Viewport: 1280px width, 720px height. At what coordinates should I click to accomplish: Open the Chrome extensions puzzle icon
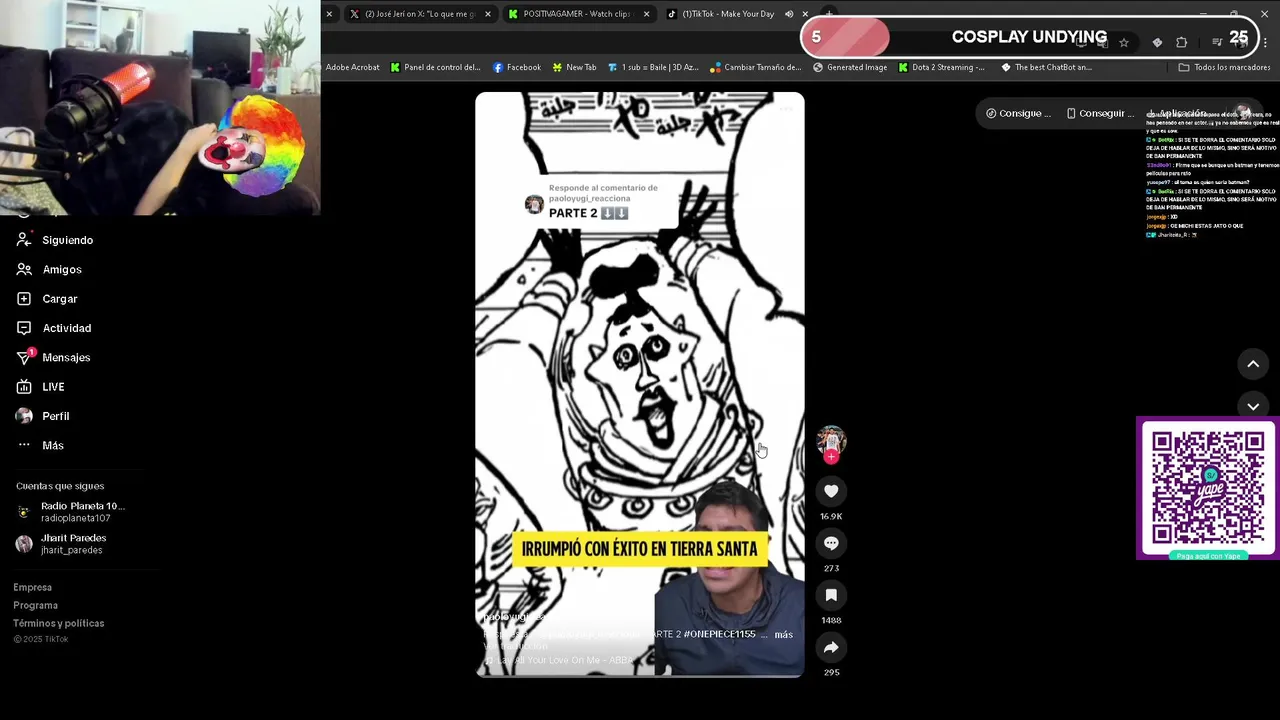click(1181, 42)
